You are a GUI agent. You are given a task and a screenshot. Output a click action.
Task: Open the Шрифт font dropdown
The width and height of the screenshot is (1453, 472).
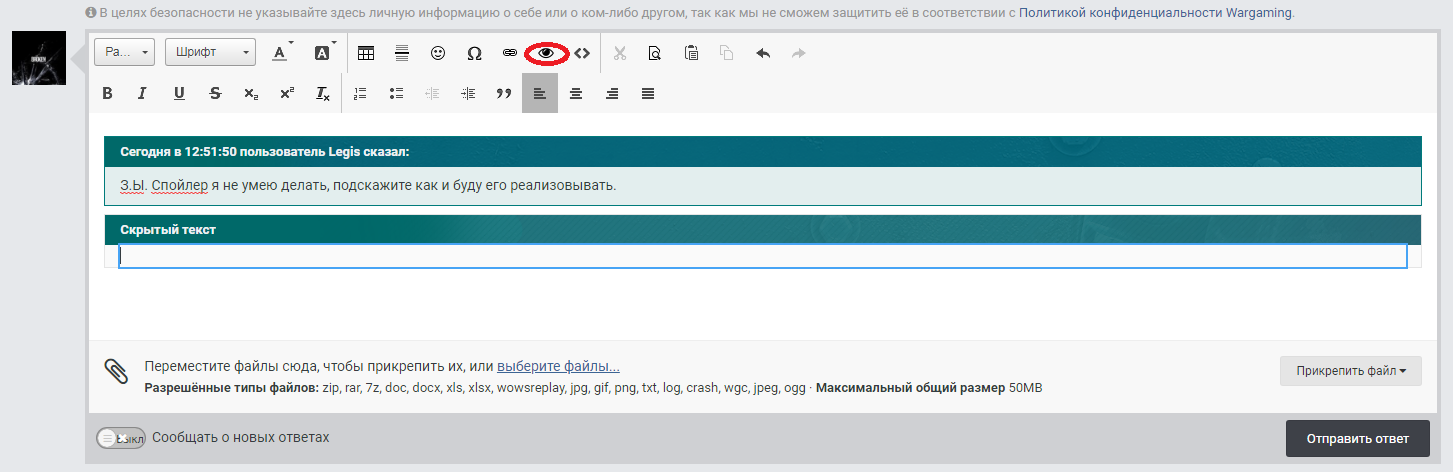[x=209, y=52]
